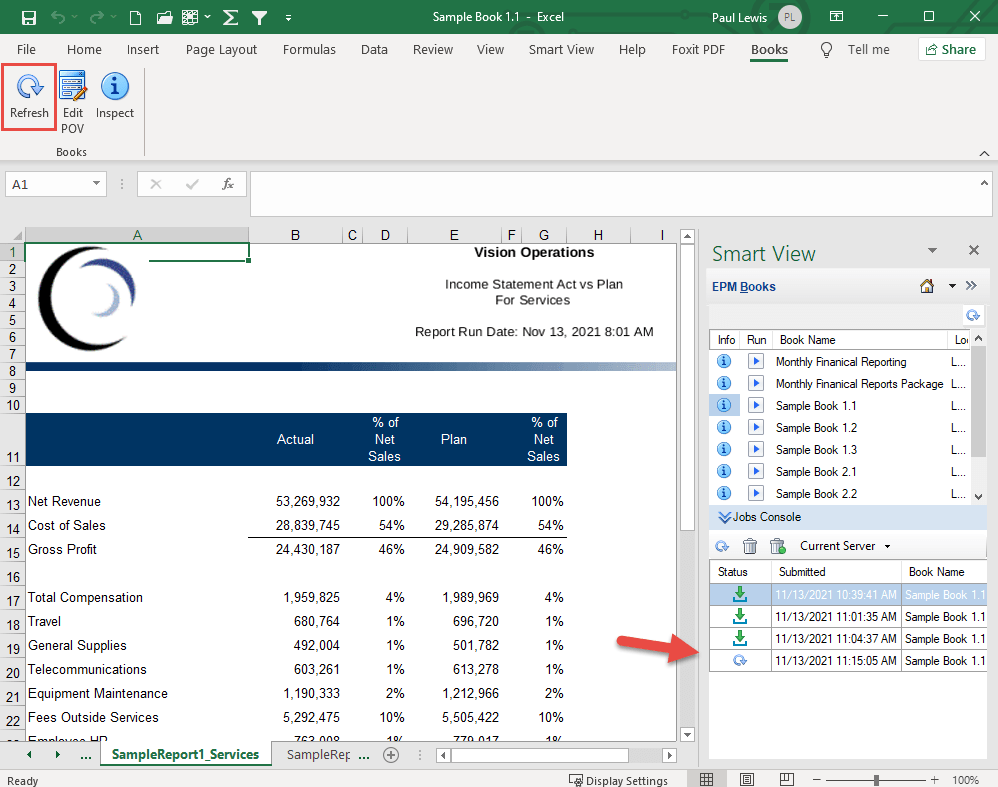
Task: Refresh the Jobs Console list
Action: click(x=722, y=546)
